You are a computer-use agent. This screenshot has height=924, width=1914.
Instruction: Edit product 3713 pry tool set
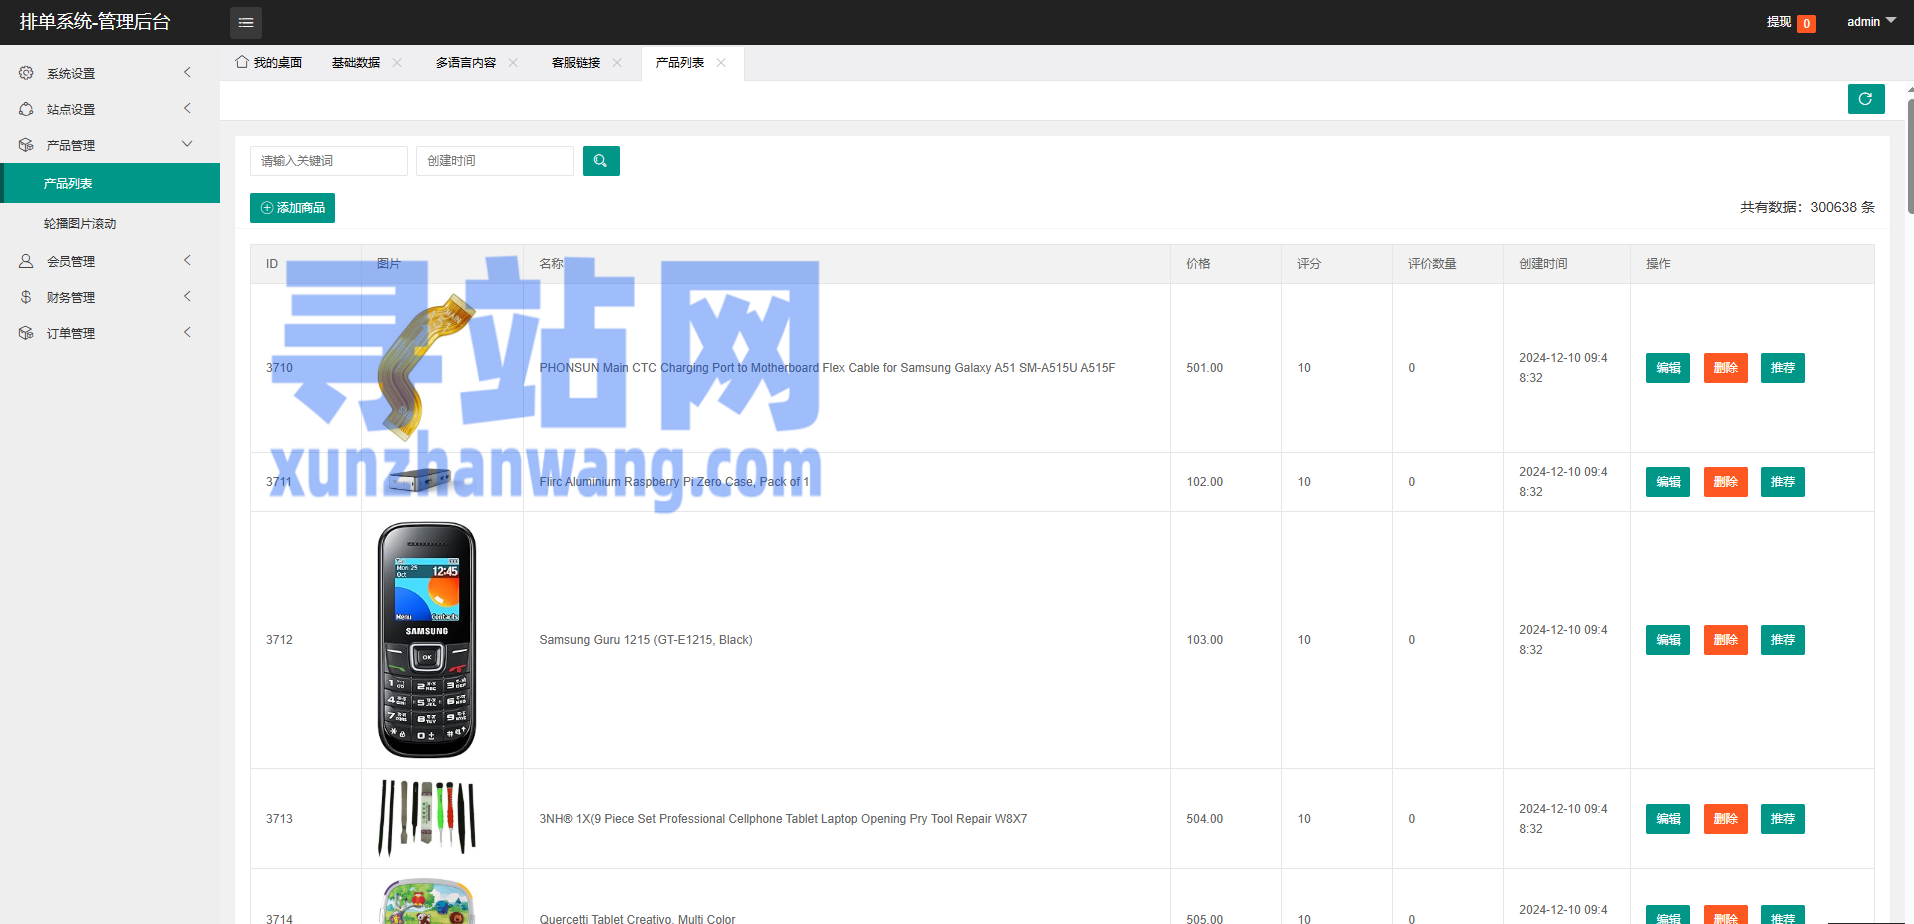(x=1668, y=819)
